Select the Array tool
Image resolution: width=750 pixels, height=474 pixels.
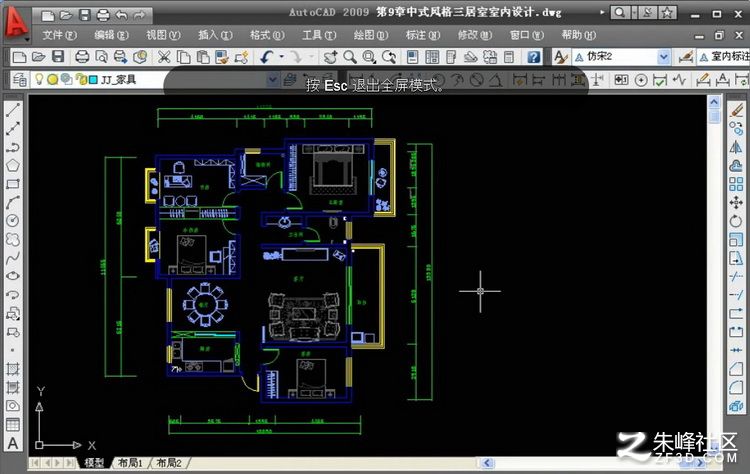pyautogui.click(x=737, y=184)
